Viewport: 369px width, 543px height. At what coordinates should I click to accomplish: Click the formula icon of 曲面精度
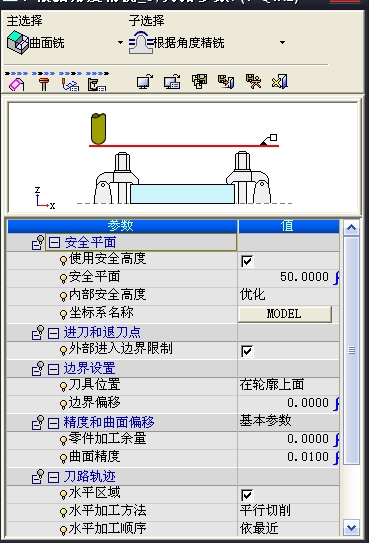click(x=336, y=457)
